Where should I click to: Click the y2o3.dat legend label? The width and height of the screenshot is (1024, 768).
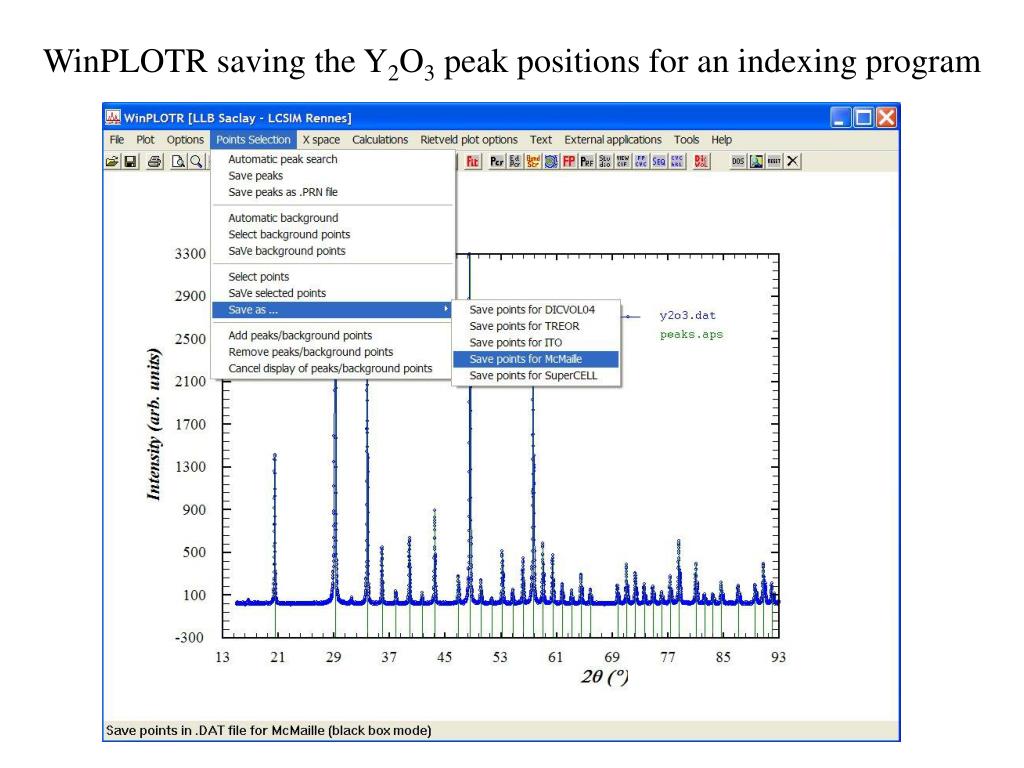pyautogui.click(x=687, y=315)
